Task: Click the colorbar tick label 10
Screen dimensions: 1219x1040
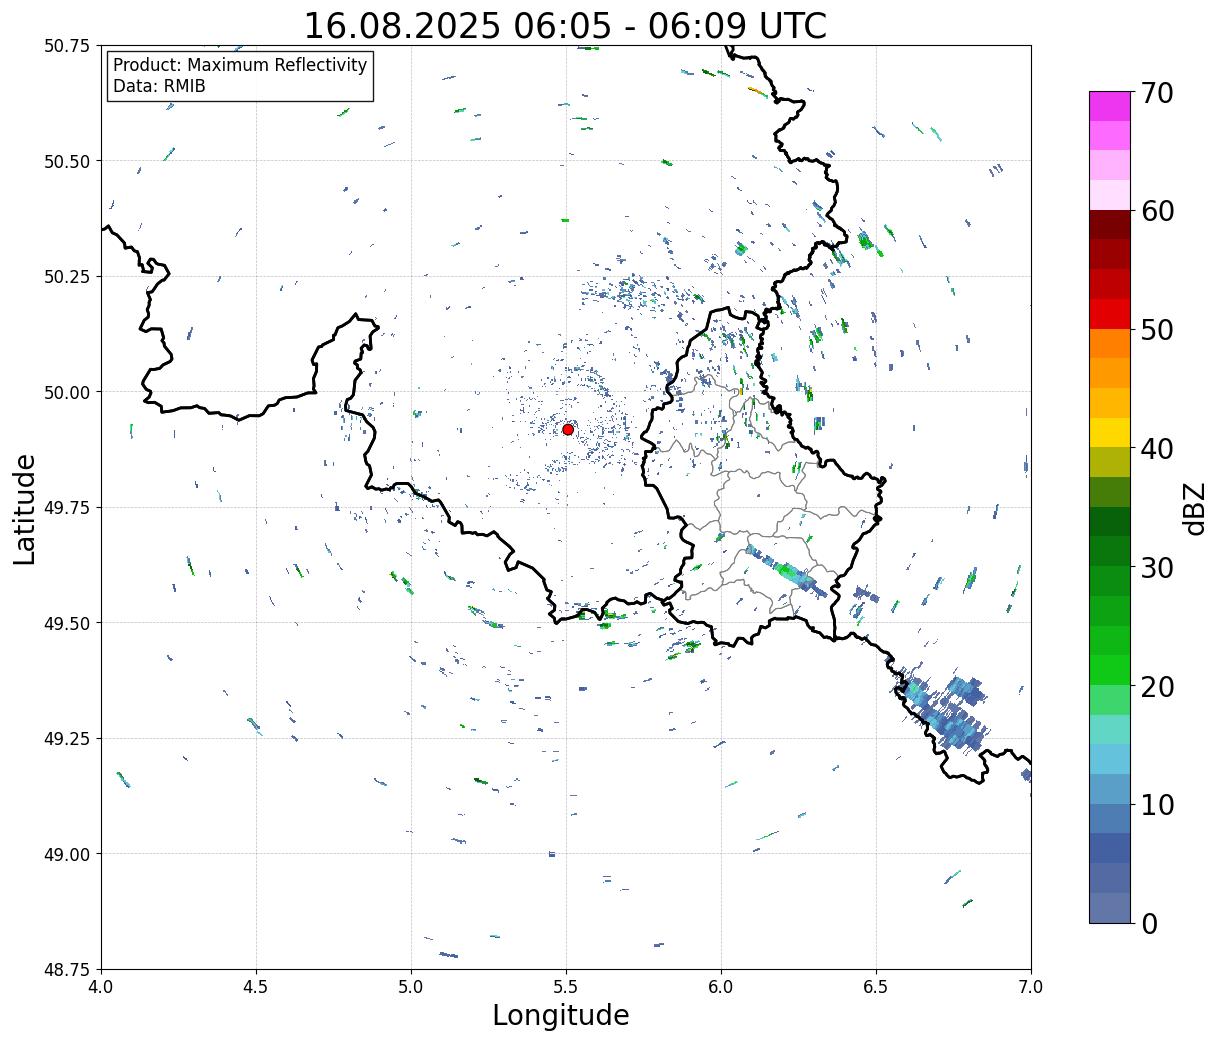Action: tap(1158, 804)
